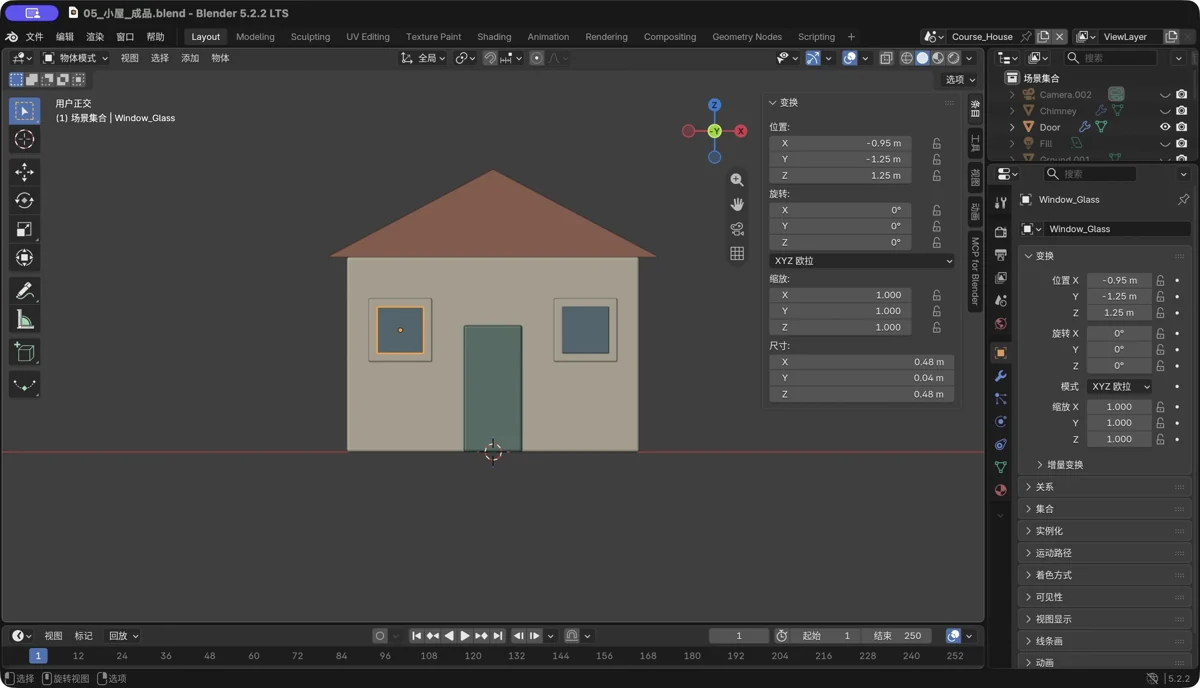
Task: Open the 物体模式 mode dropdown
Action: pos(75,58)
